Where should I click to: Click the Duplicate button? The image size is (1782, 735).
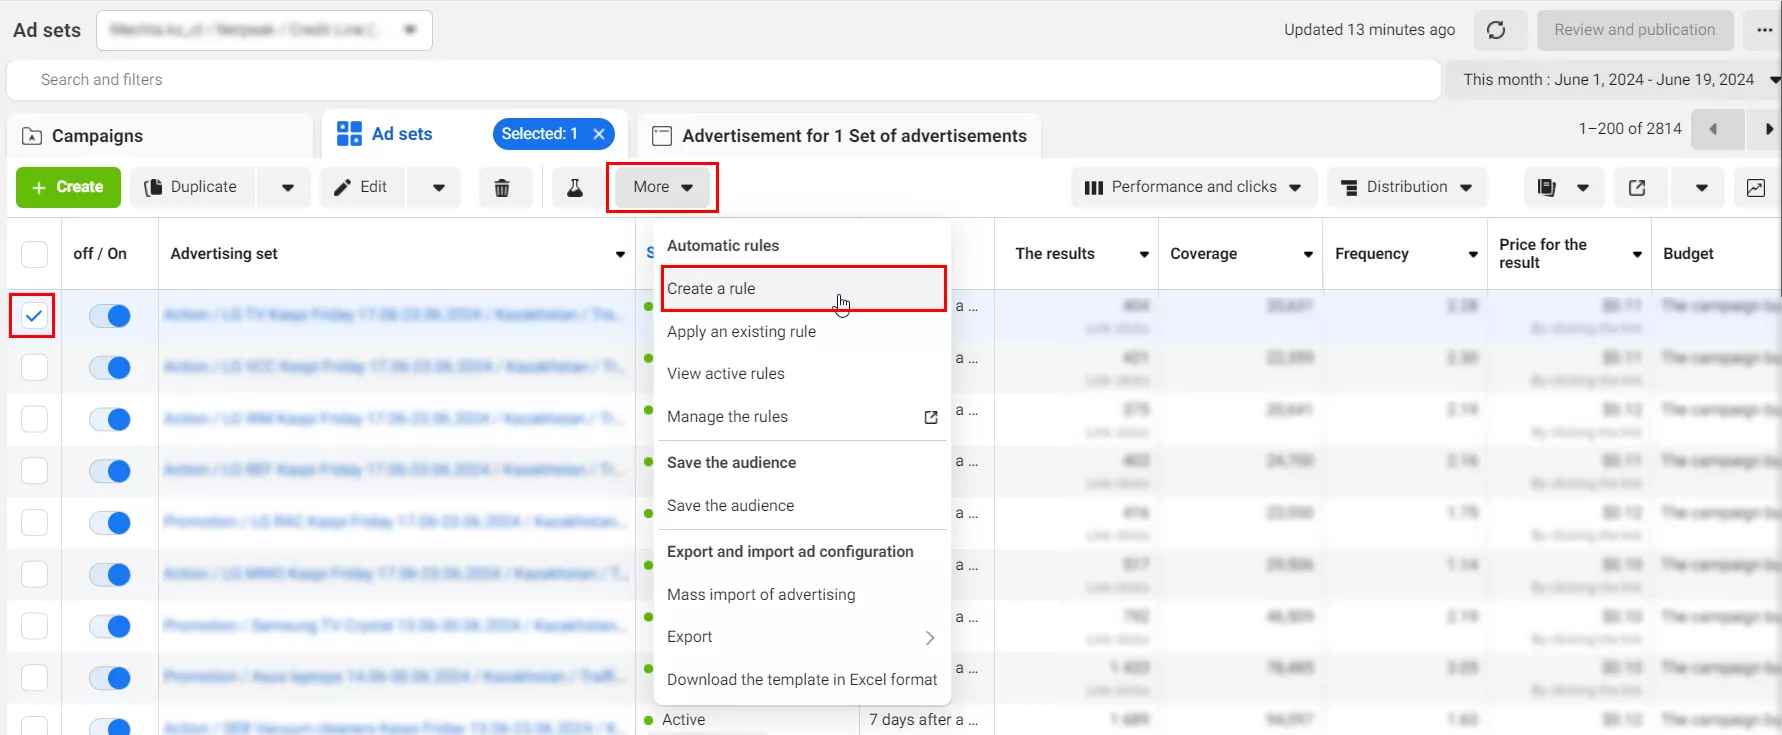pos(193,187)
